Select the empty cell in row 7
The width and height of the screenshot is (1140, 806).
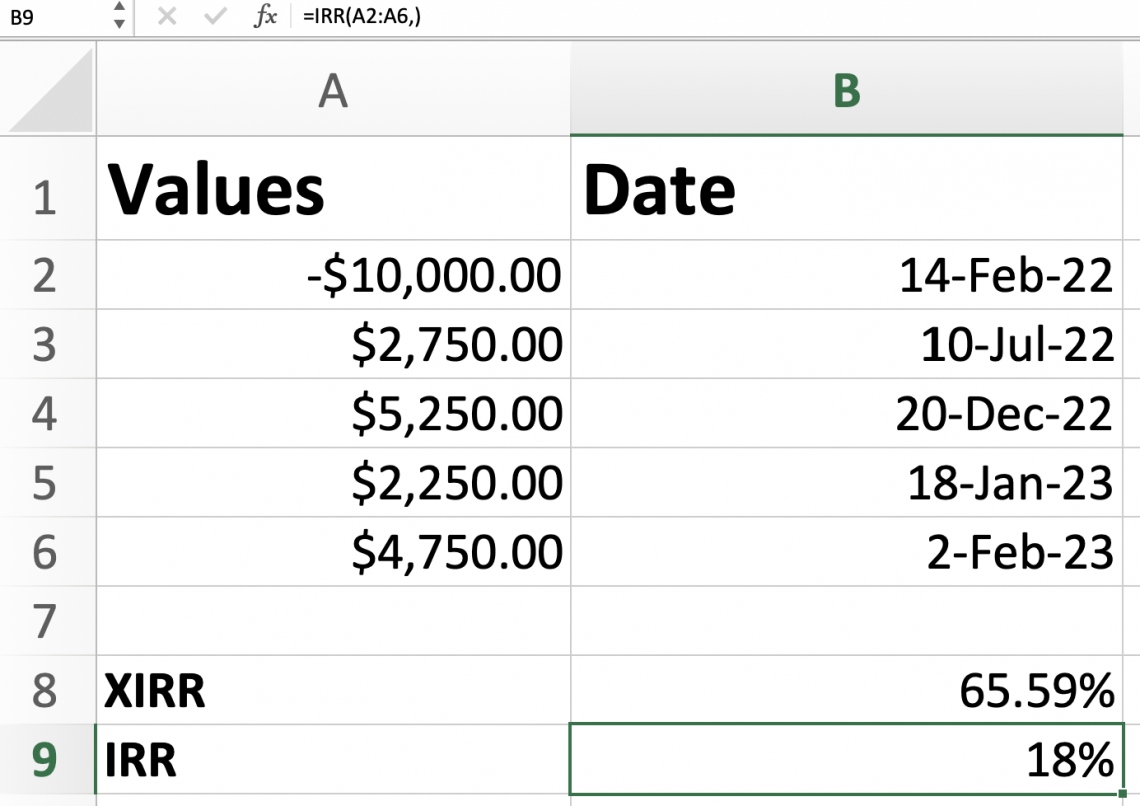tap(330, 620)
